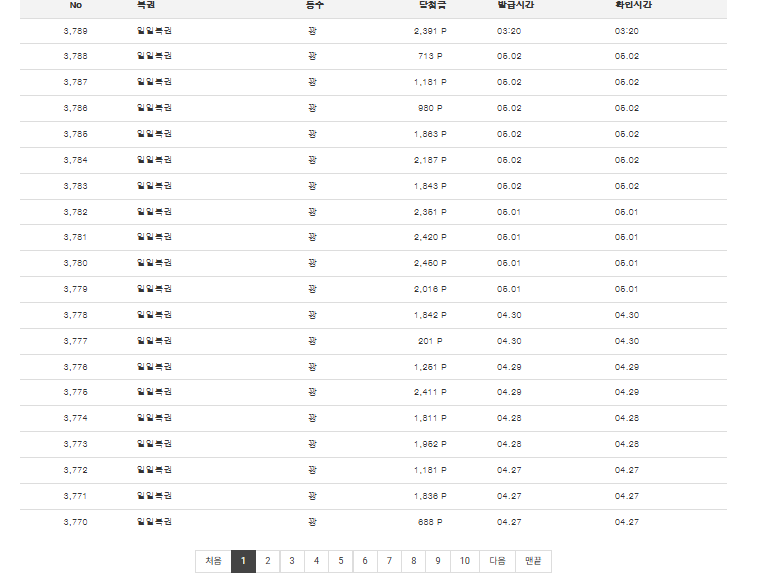Click the 맨끝 (last page) button

point(534,561)
